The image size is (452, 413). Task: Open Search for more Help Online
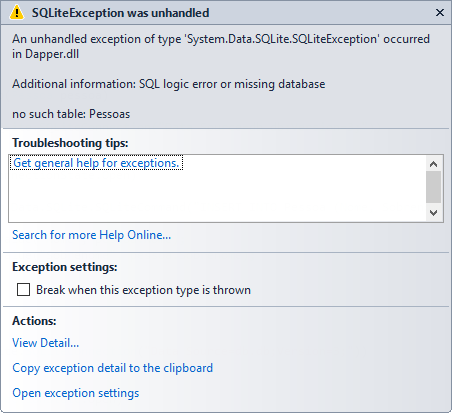tap(92, 235)
